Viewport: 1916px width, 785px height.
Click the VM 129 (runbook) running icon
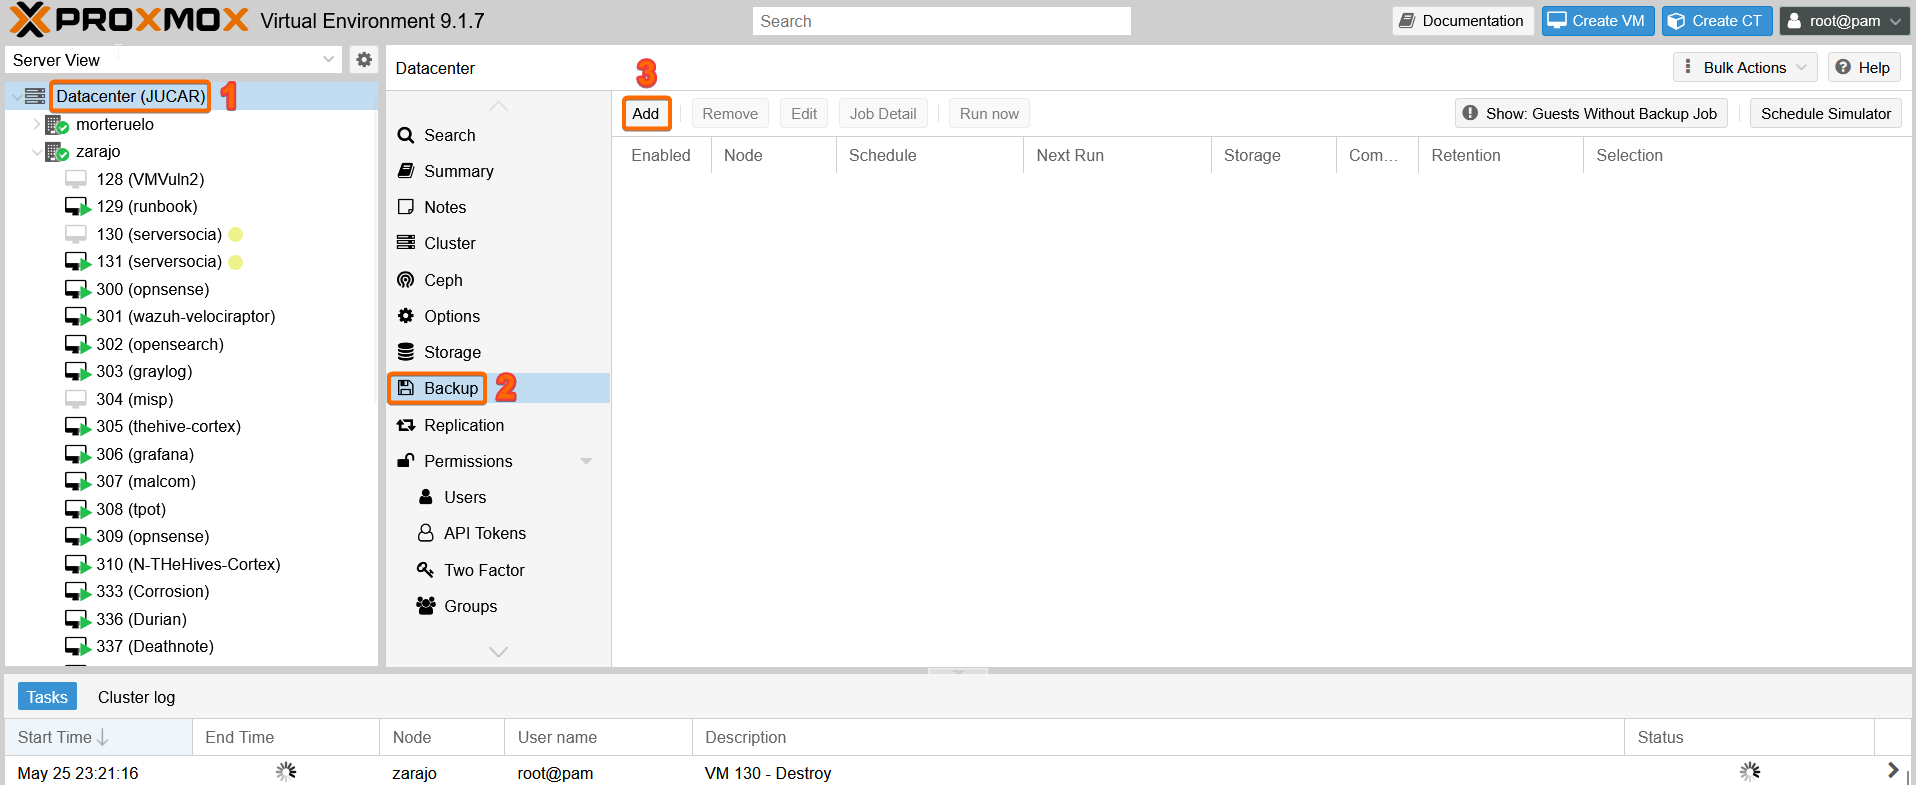click(77, 207)
